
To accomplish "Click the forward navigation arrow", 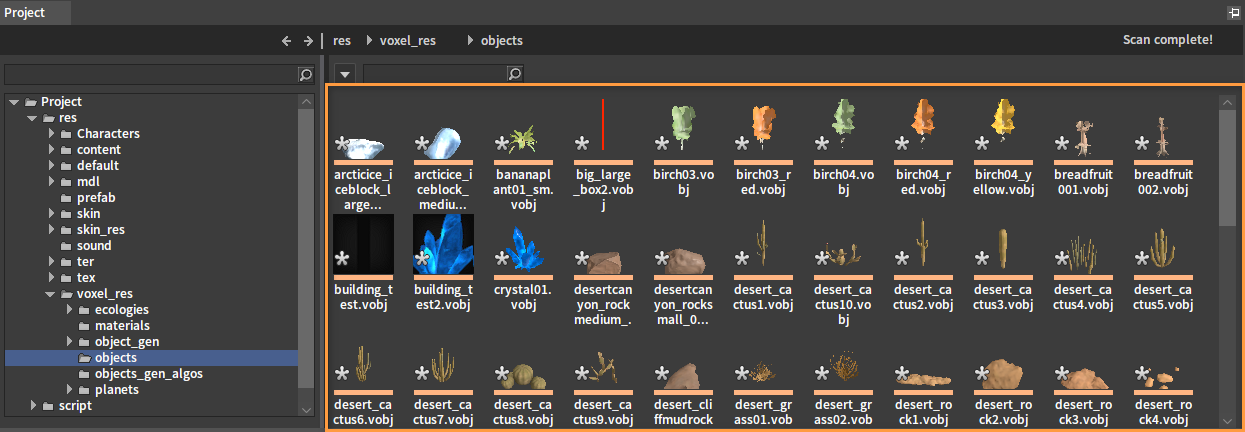I will (x=308, y=41).
